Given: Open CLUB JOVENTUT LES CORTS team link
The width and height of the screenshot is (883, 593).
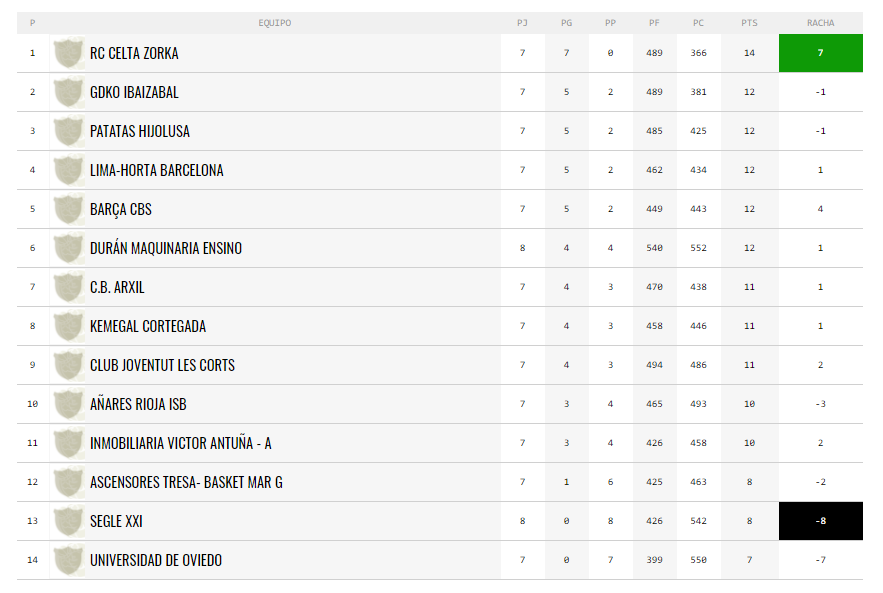Looking at the screenshot, I should tap(163, 365).
